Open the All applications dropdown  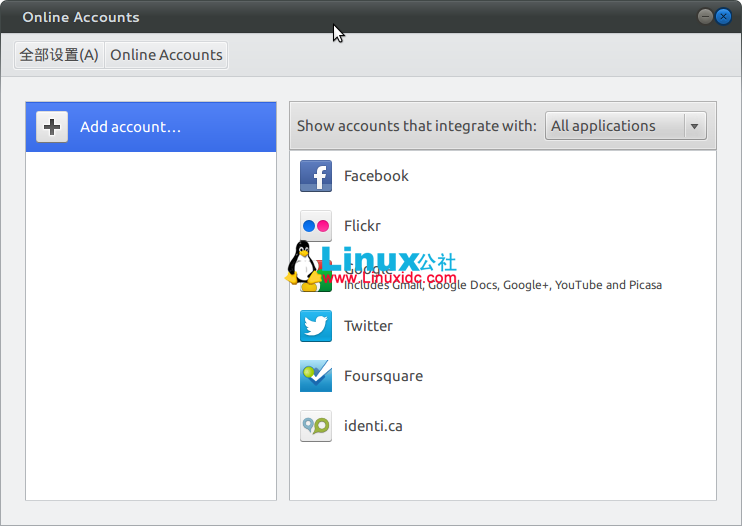click(626, 126)
